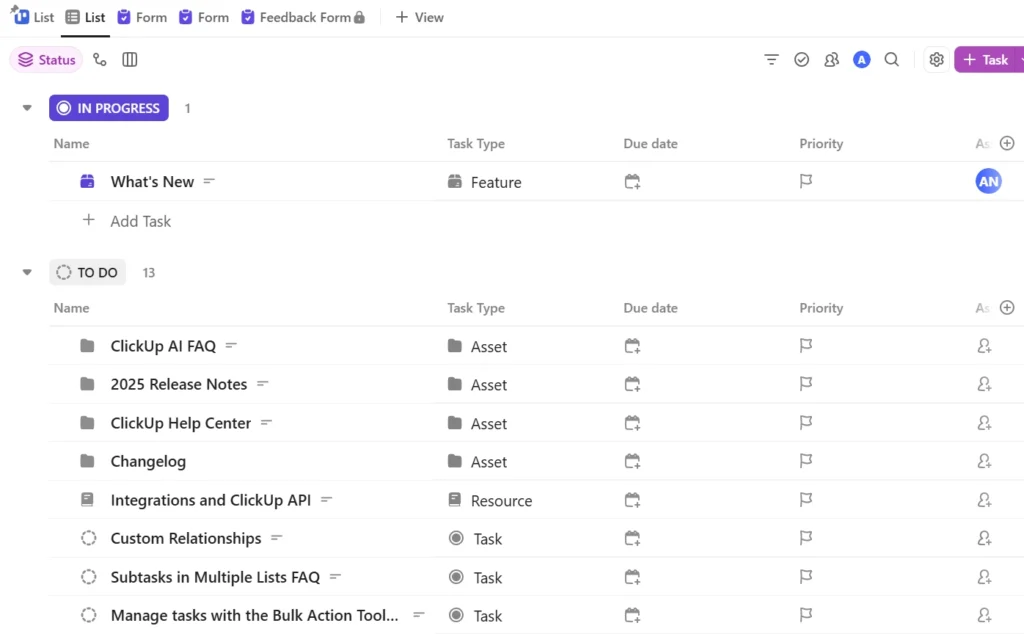Open the second Form tab
The width and height of the screenshot is (1024, 634).
click(204, 17)
